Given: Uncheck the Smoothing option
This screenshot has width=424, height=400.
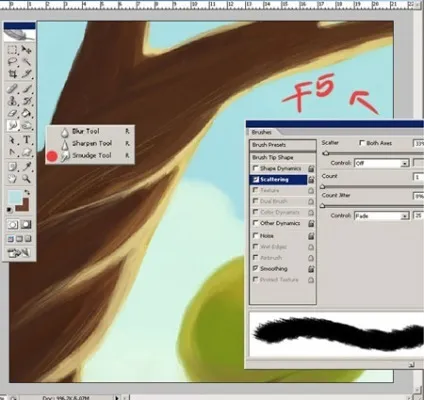Looking at the screenshot, I should point(256,268).
